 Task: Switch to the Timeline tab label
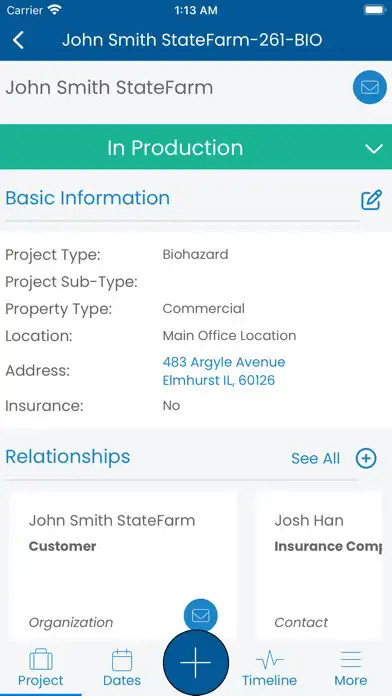click(269, 680)
